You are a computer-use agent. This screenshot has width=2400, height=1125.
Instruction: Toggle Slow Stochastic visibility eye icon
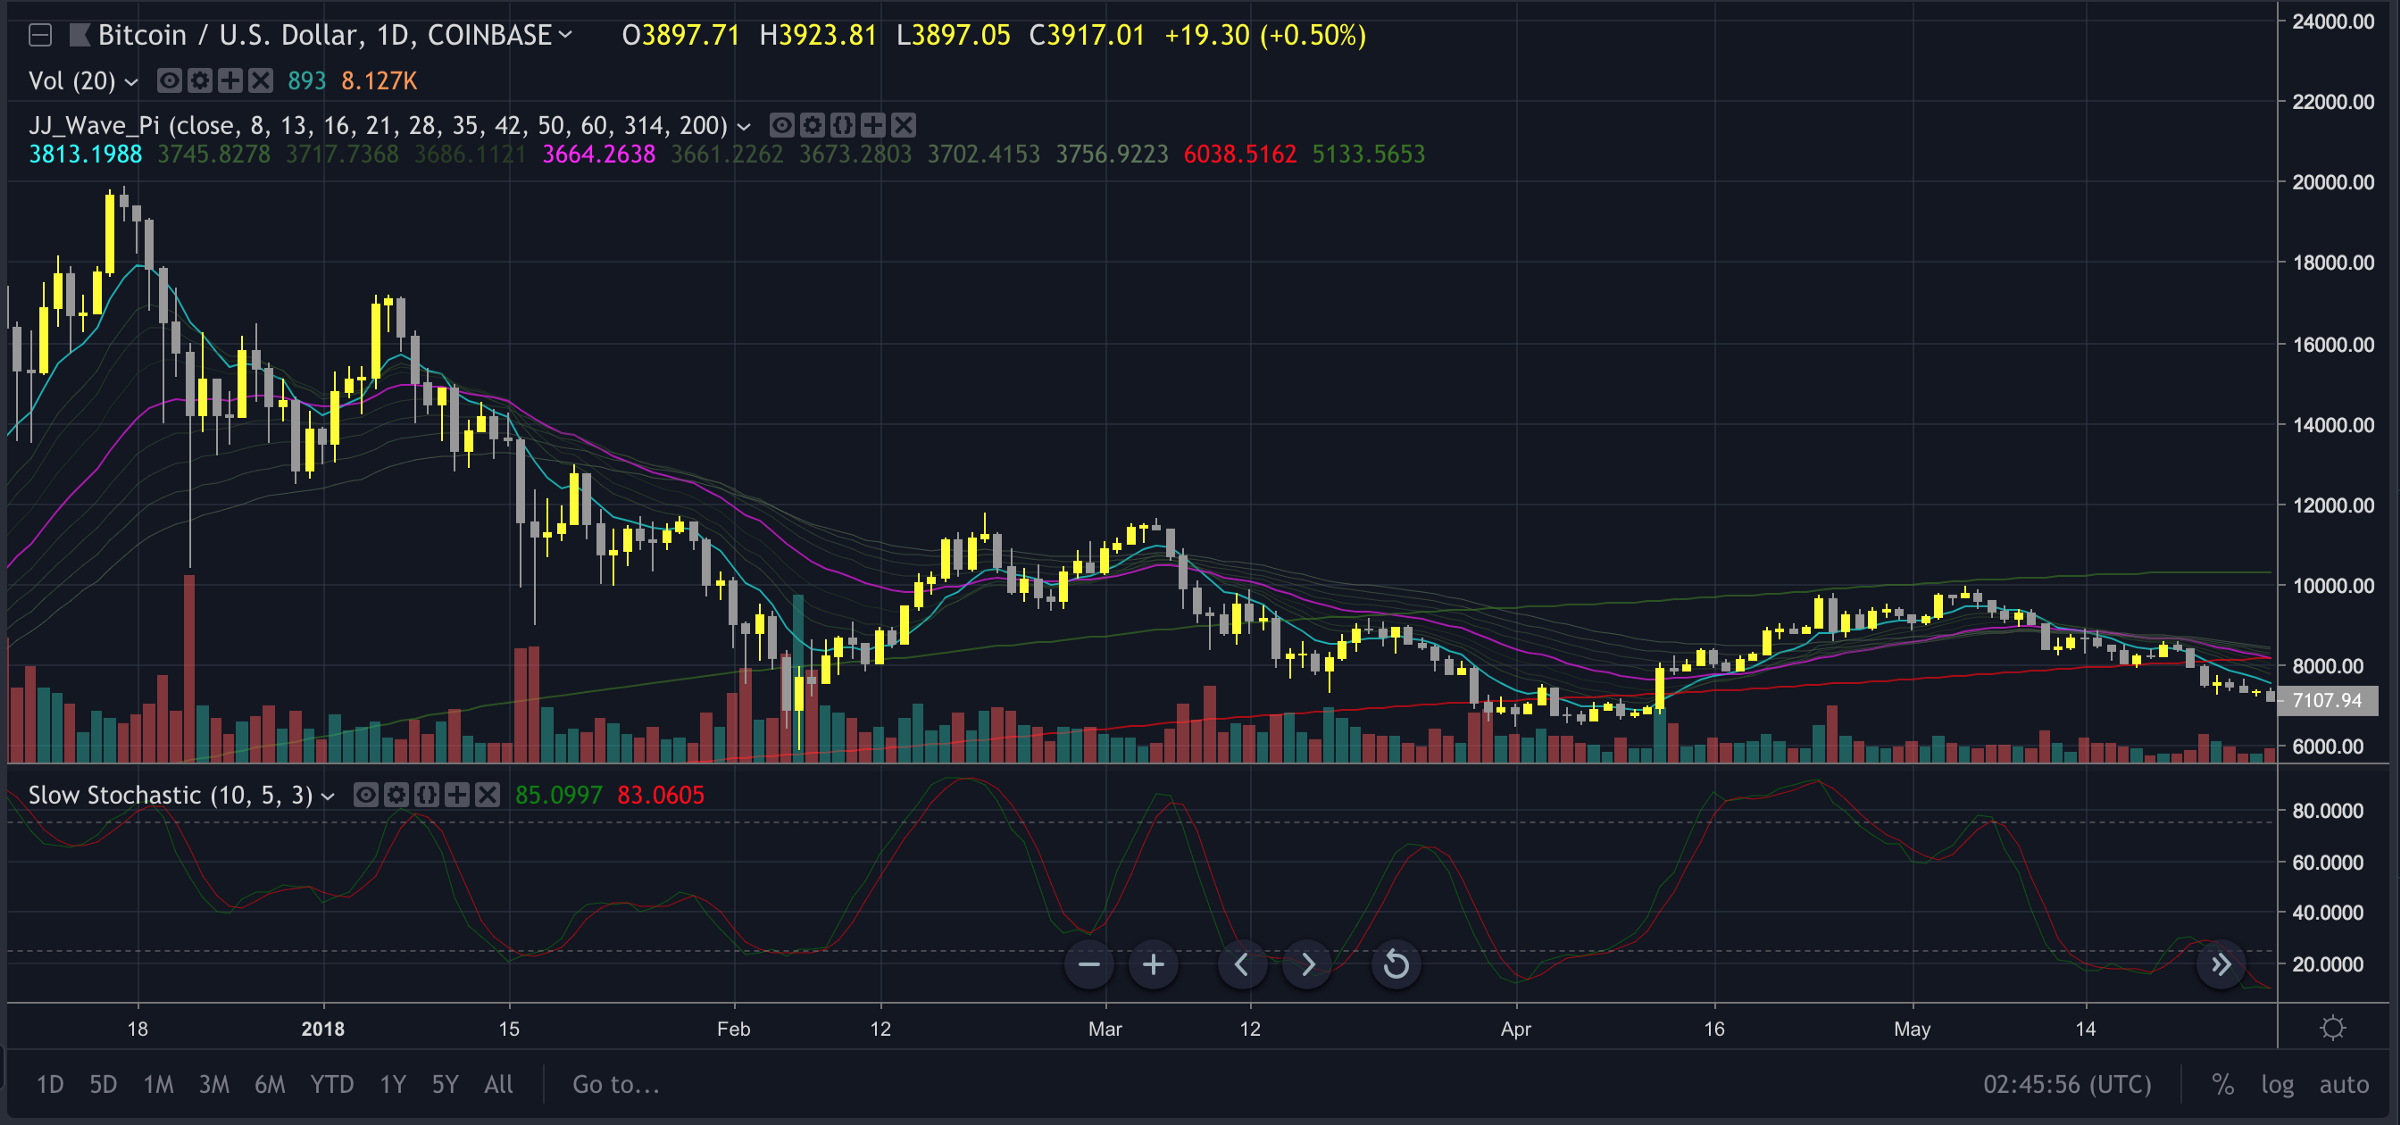(366, 795)
